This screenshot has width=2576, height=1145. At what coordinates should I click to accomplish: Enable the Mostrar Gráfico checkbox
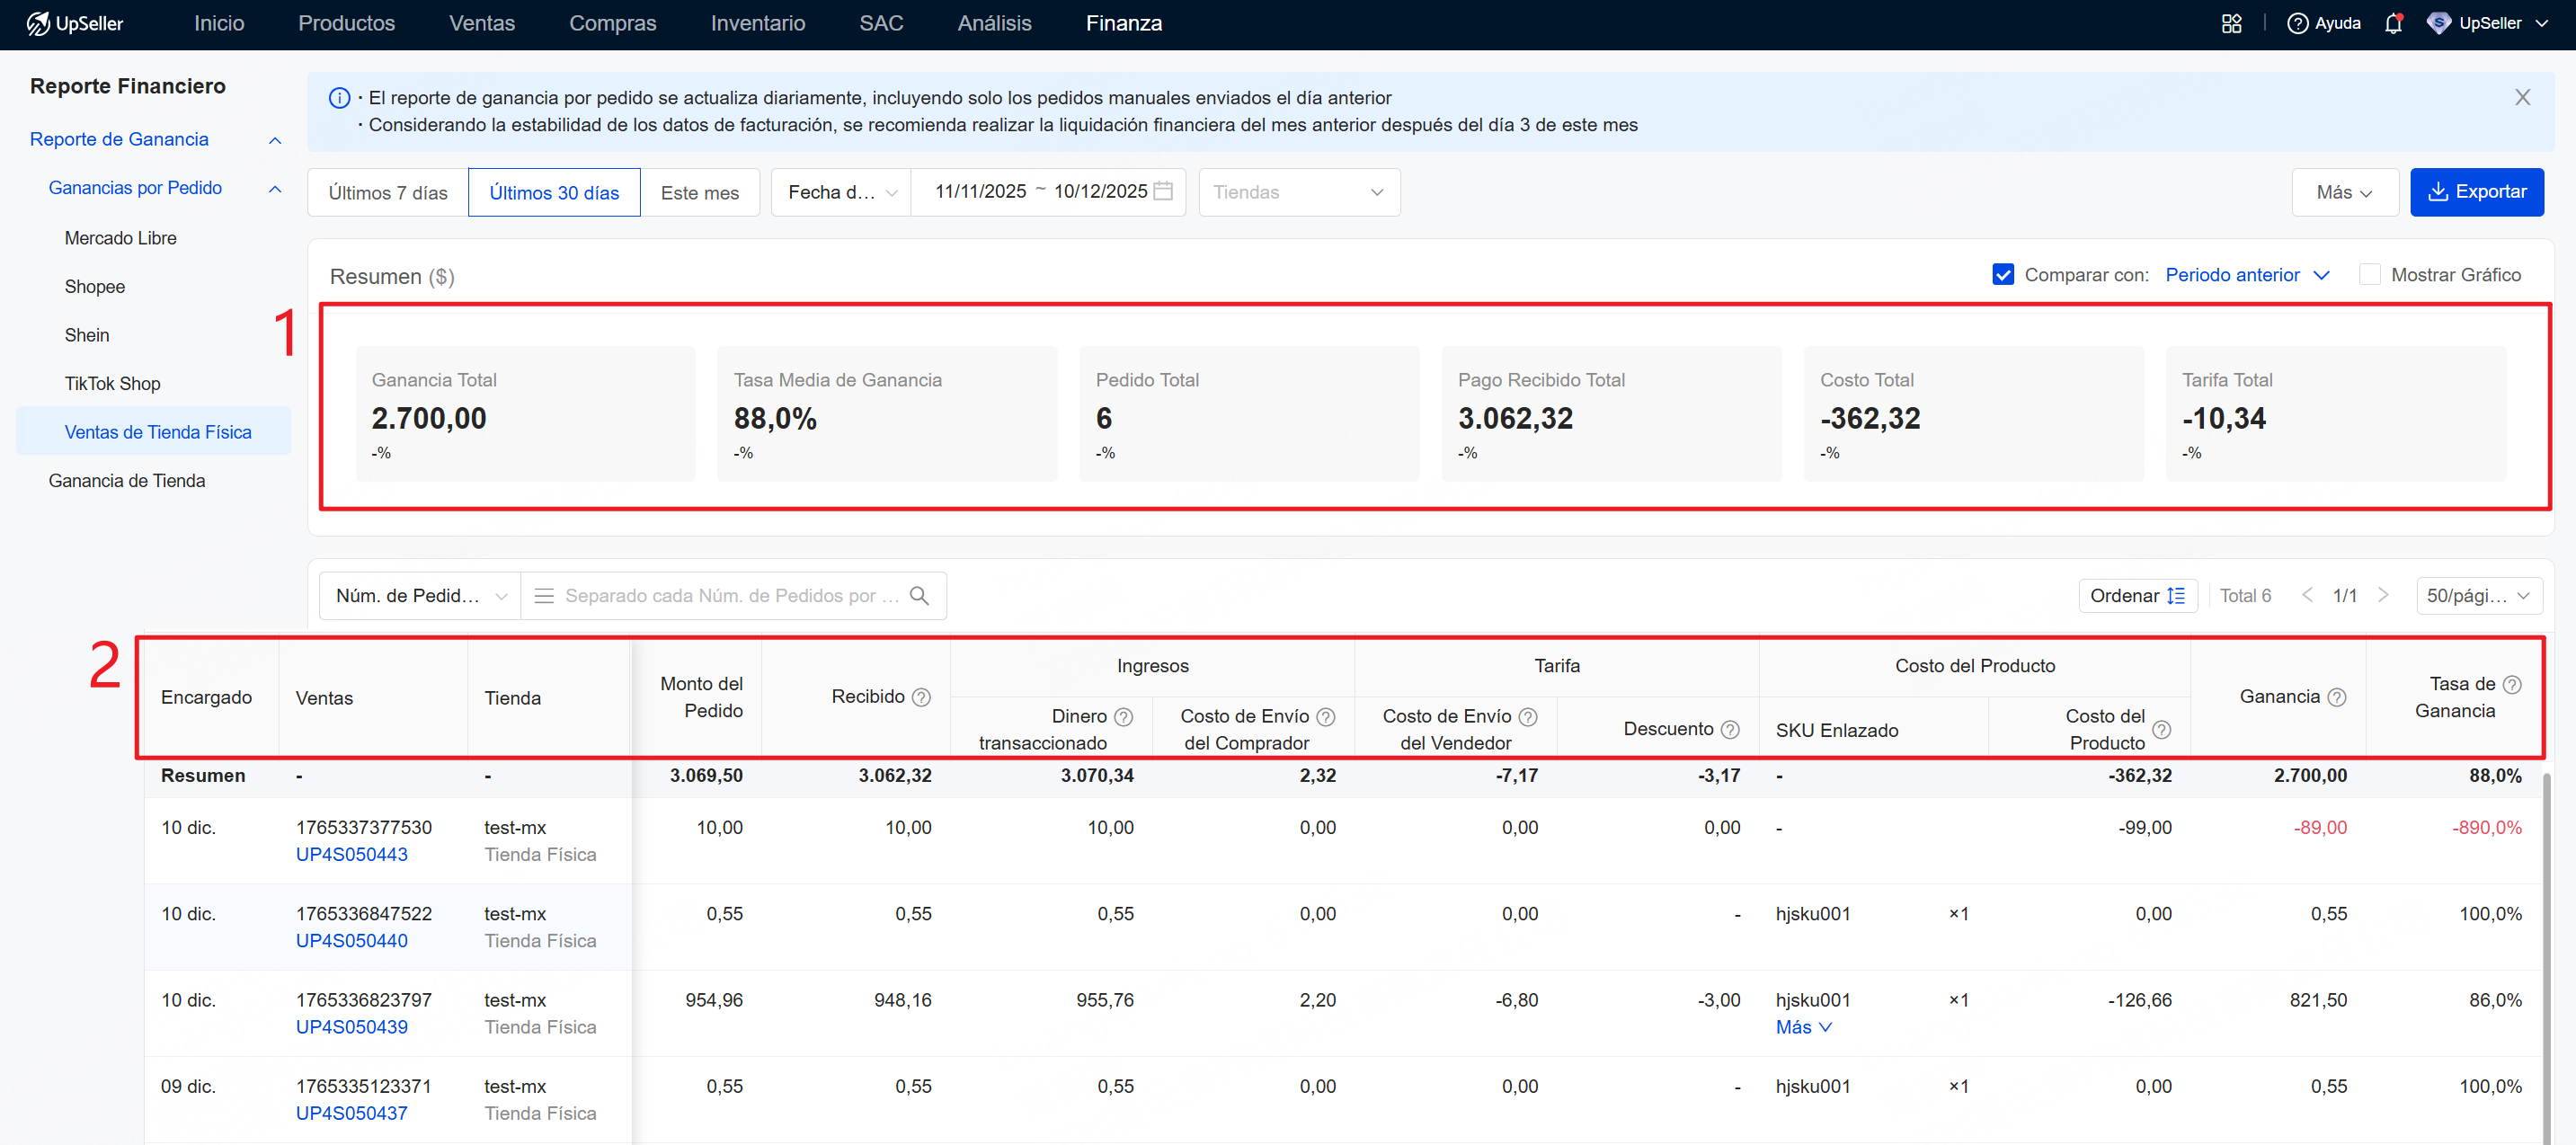(2369, 275)
